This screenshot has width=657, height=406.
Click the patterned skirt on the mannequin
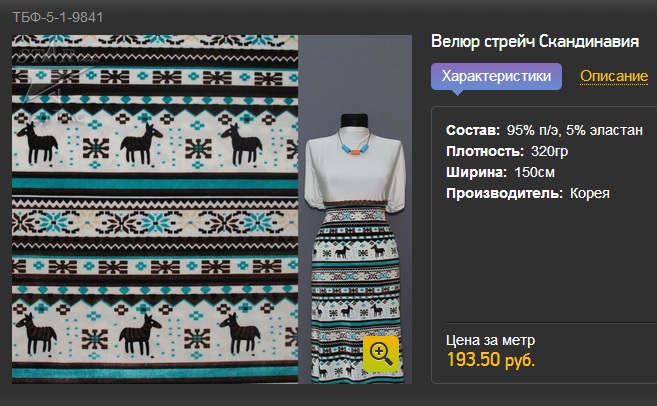[x=356, y=292]
